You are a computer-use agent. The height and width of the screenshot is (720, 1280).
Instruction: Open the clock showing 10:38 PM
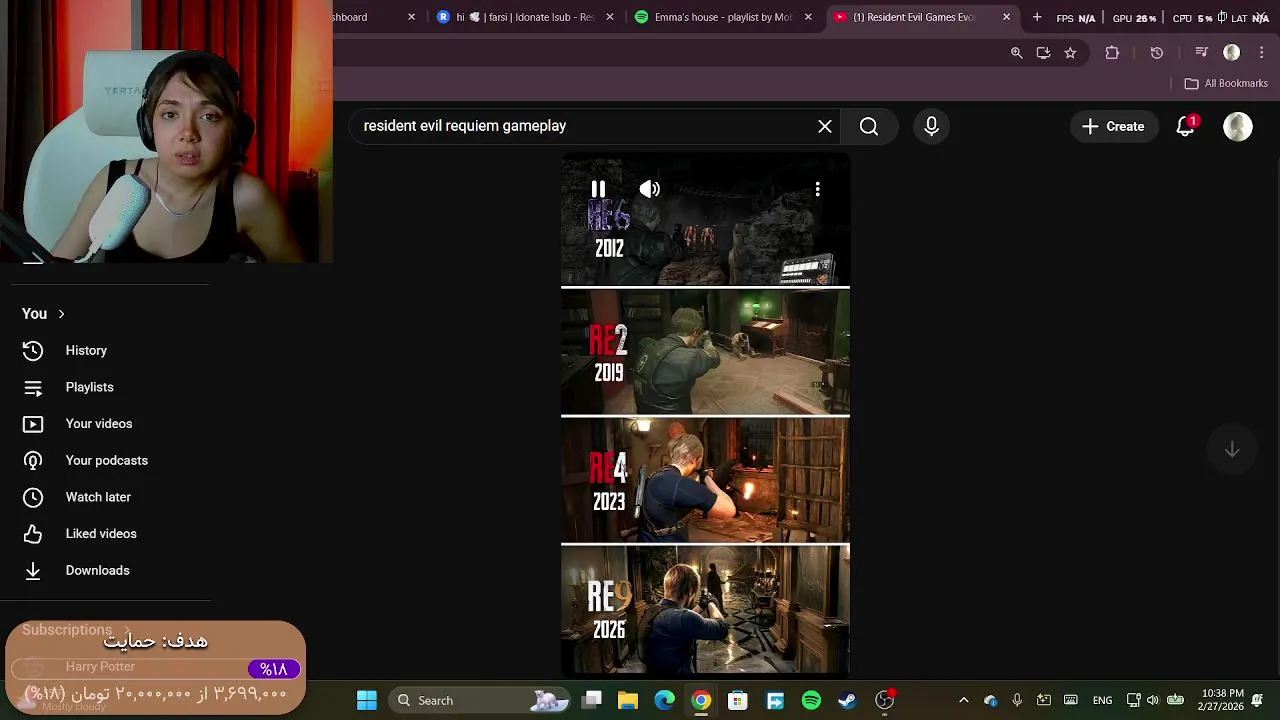pyautogui.click(x=1222, y=700)
